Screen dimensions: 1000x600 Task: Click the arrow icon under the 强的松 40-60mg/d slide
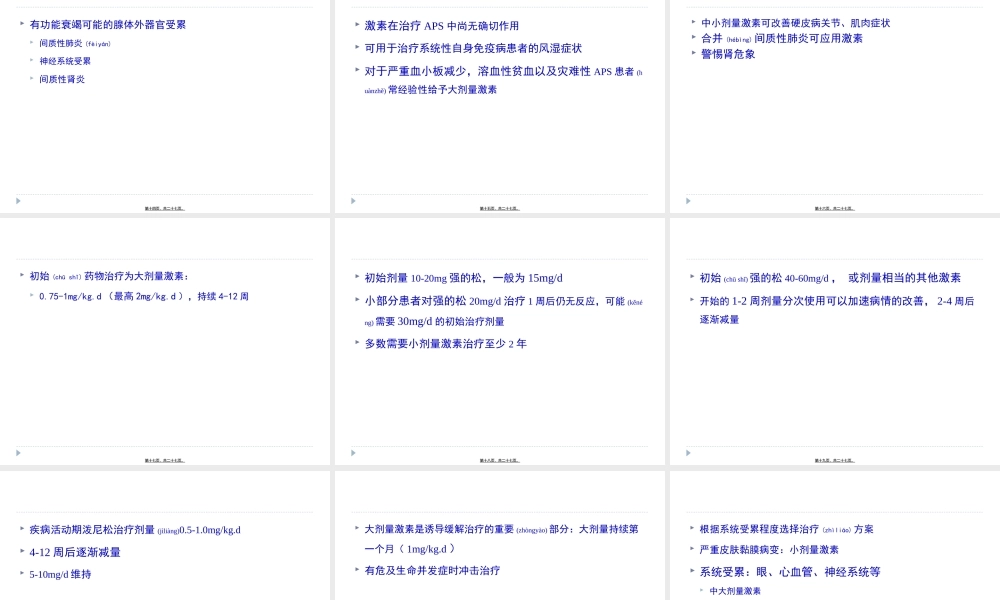(687, 452)
